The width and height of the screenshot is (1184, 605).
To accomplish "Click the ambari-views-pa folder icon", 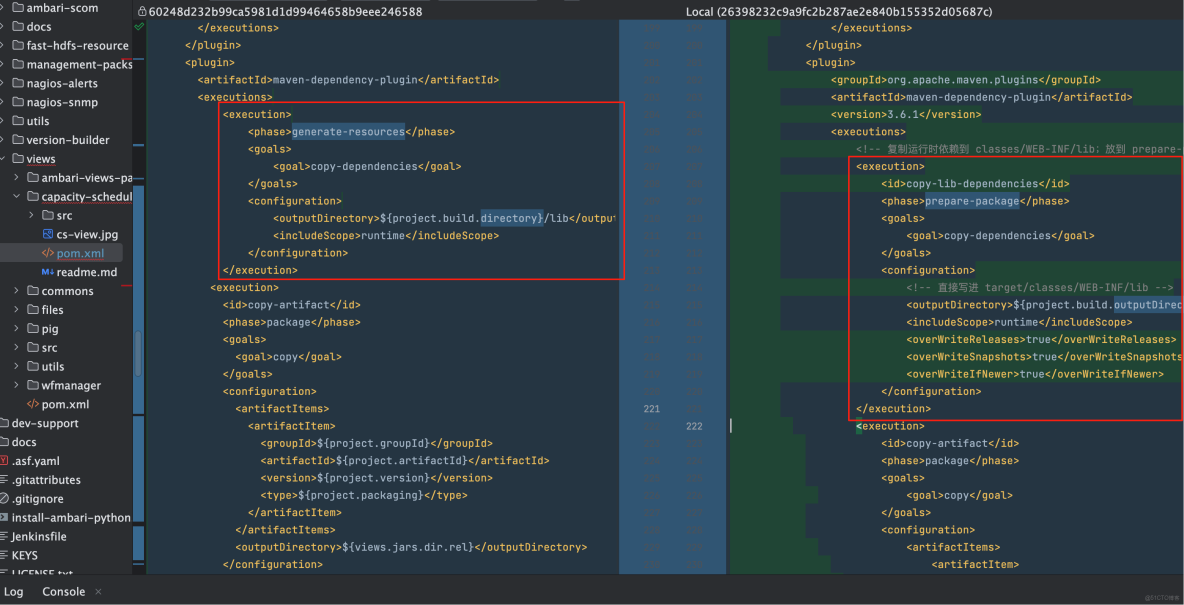I will [x=32, y=177].
